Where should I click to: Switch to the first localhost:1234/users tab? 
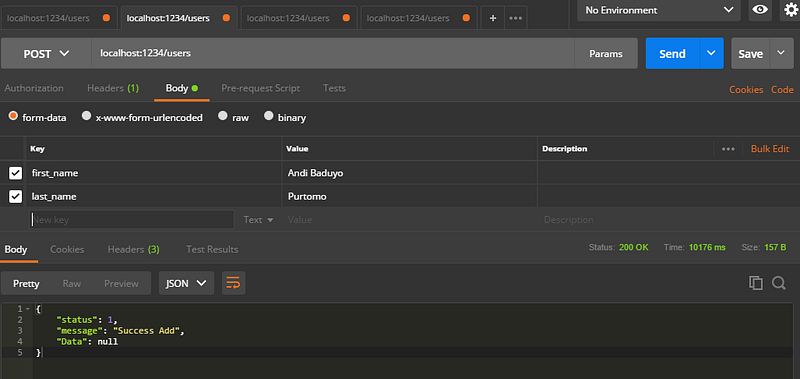[59, 18]
